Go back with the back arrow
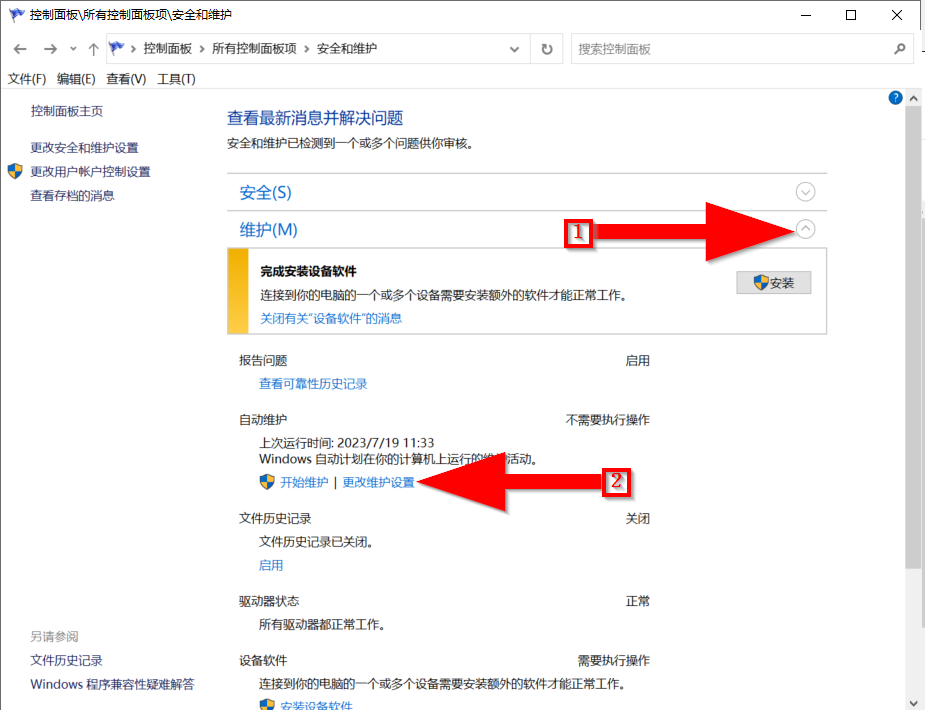 pyautogui.click(x=20, y=49)
